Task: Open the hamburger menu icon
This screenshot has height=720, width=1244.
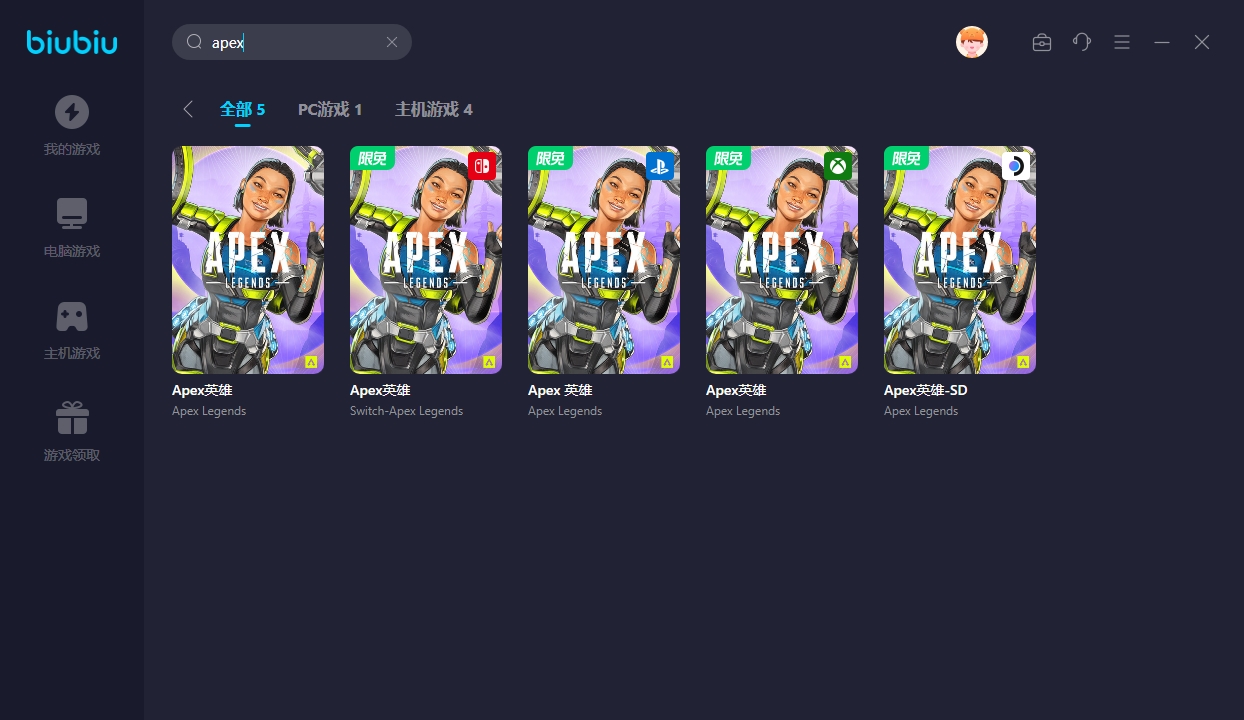Action: [1122, 42]
